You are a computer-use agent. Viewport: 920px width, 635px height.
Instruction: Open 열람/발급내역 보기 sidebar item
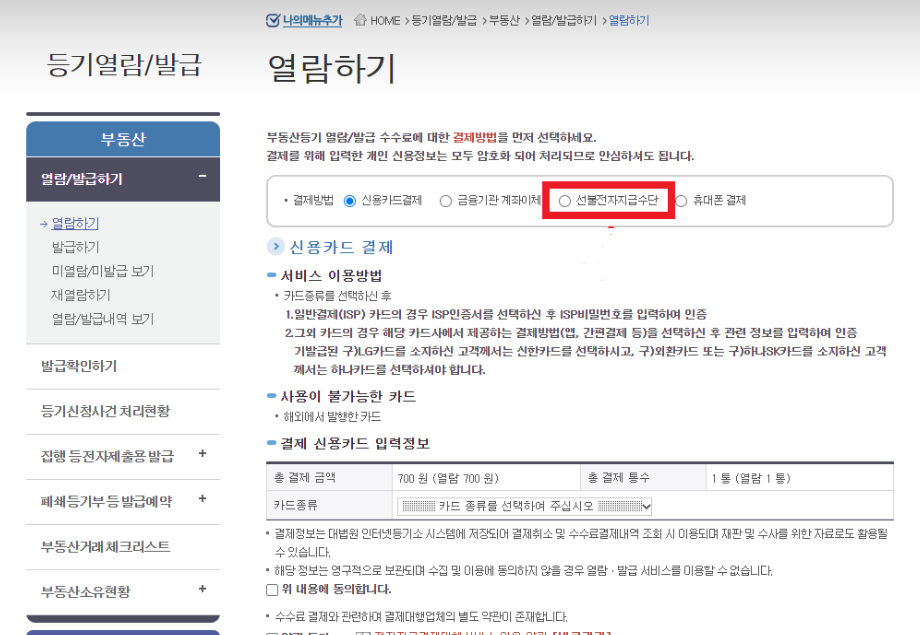click(x=103, y=319)
